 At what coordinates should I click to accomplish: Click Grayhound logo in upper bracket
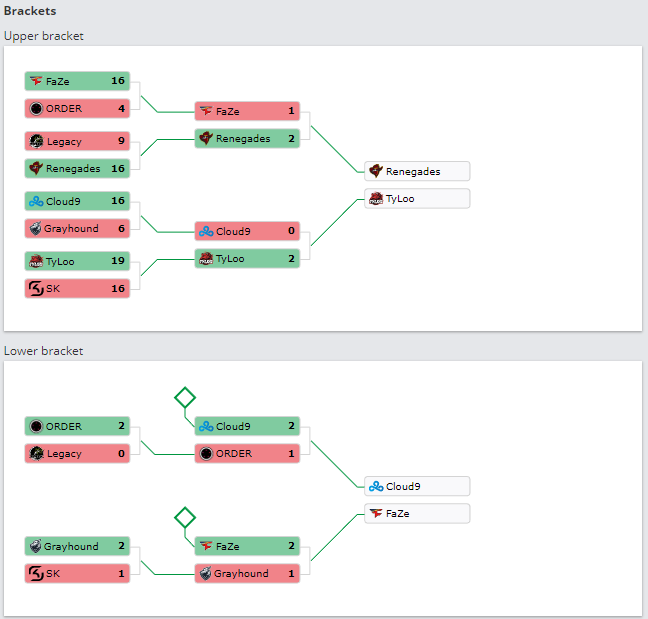coord(36,228)
